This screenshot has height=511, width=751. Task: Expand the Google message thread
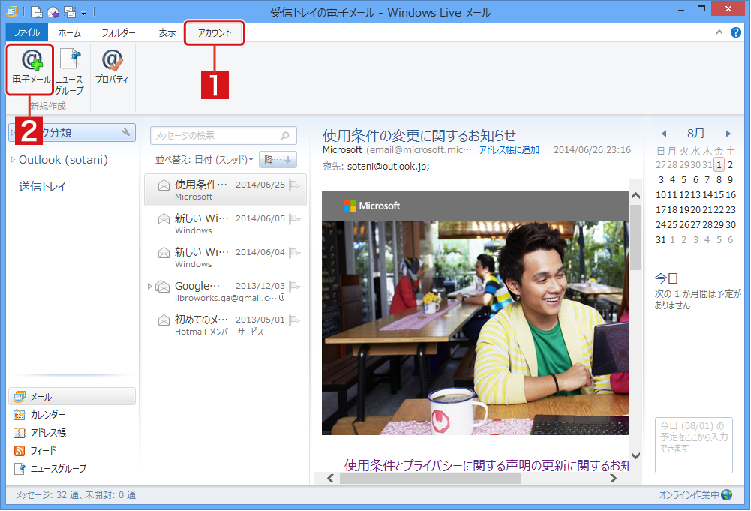click(151, 287)
